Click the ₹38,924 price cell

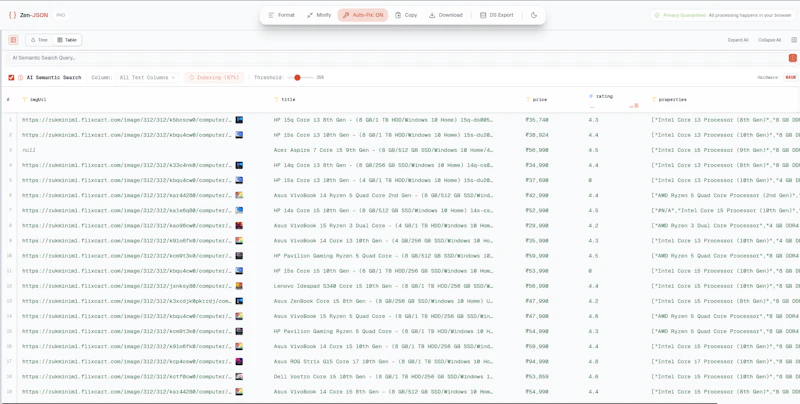[x=537, y=135]
